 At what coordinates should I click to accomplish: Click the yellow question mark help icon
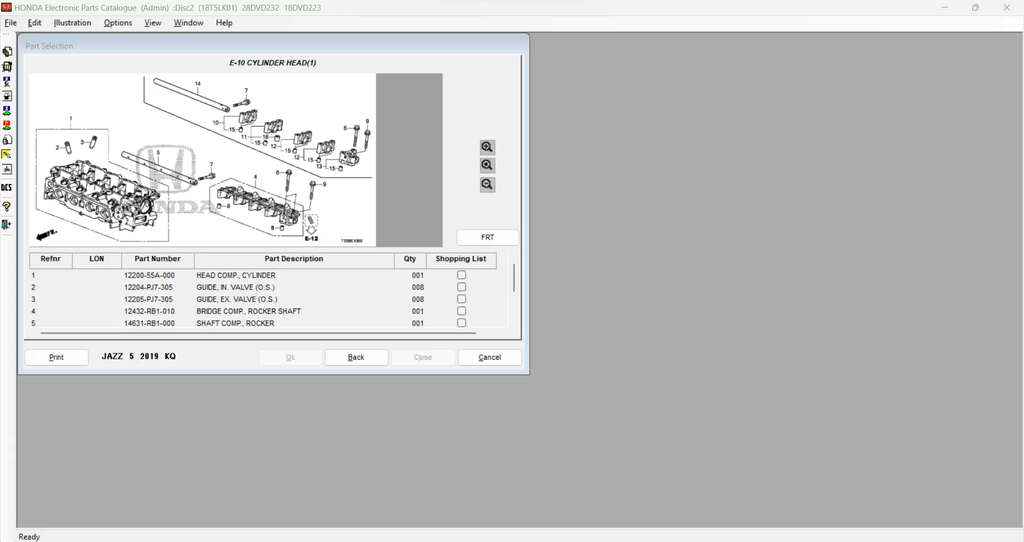tap(7, 207)
